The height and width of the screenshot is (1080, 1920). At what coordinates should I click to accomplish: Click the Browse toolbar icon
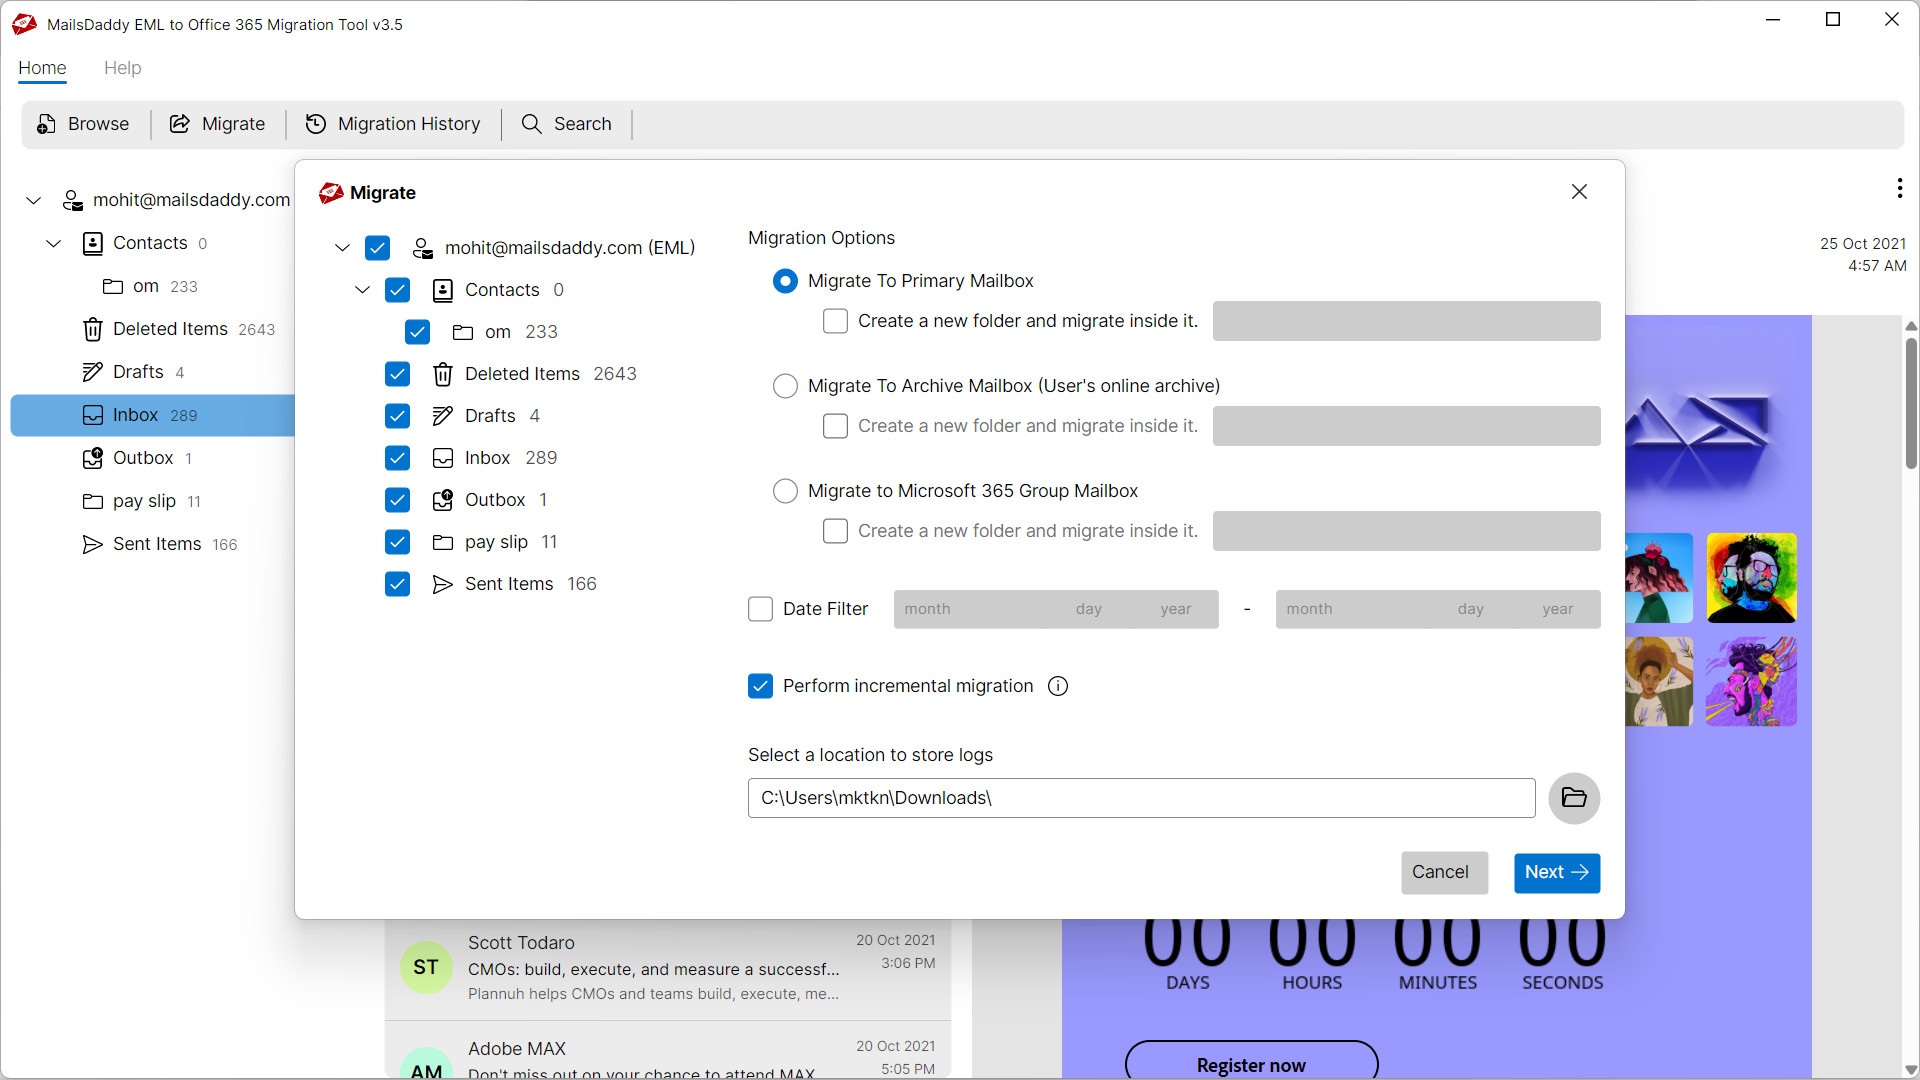click(x=46, y=124)
